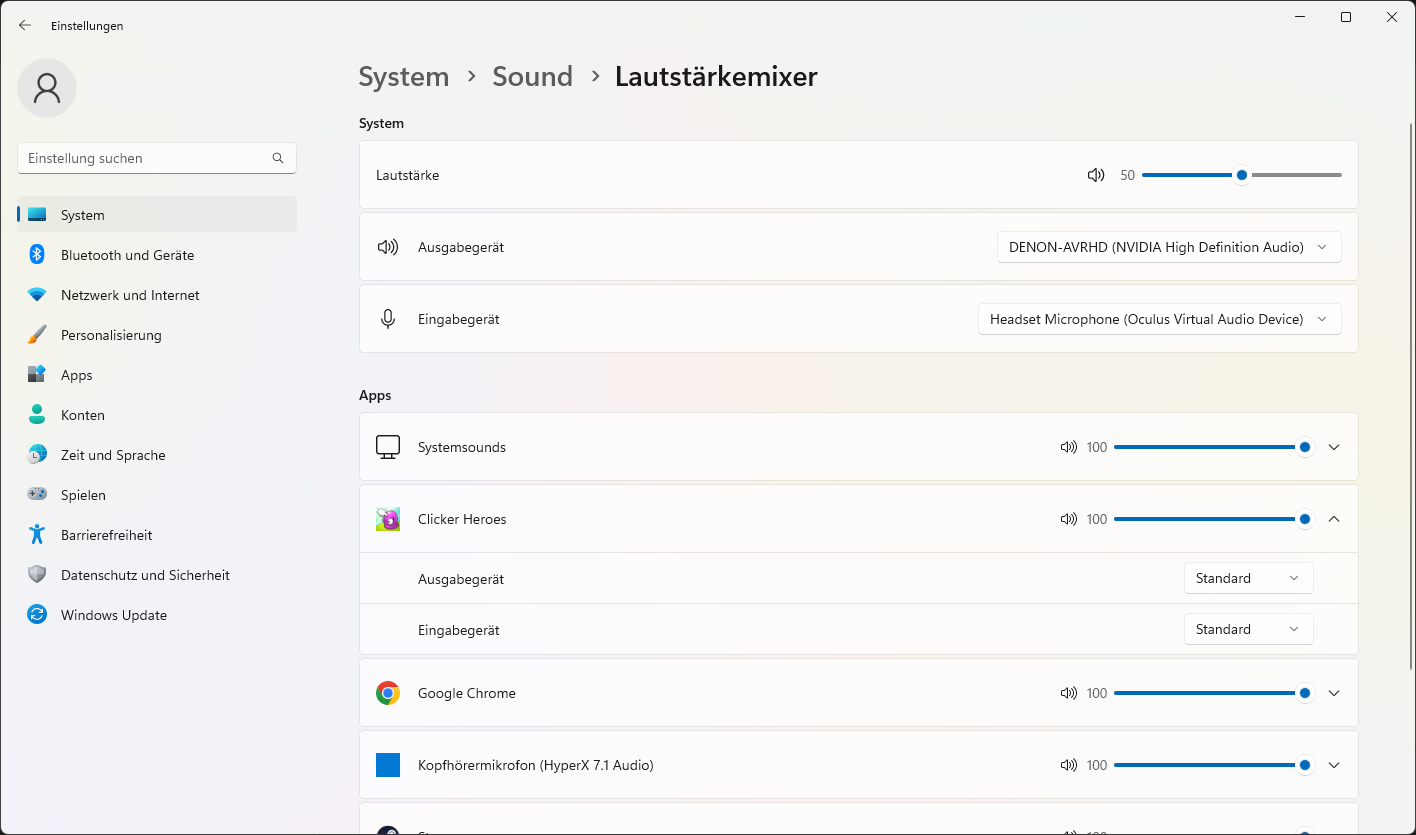Click the System breadcrumb link

pyautogui.click(x=403, y=77)
